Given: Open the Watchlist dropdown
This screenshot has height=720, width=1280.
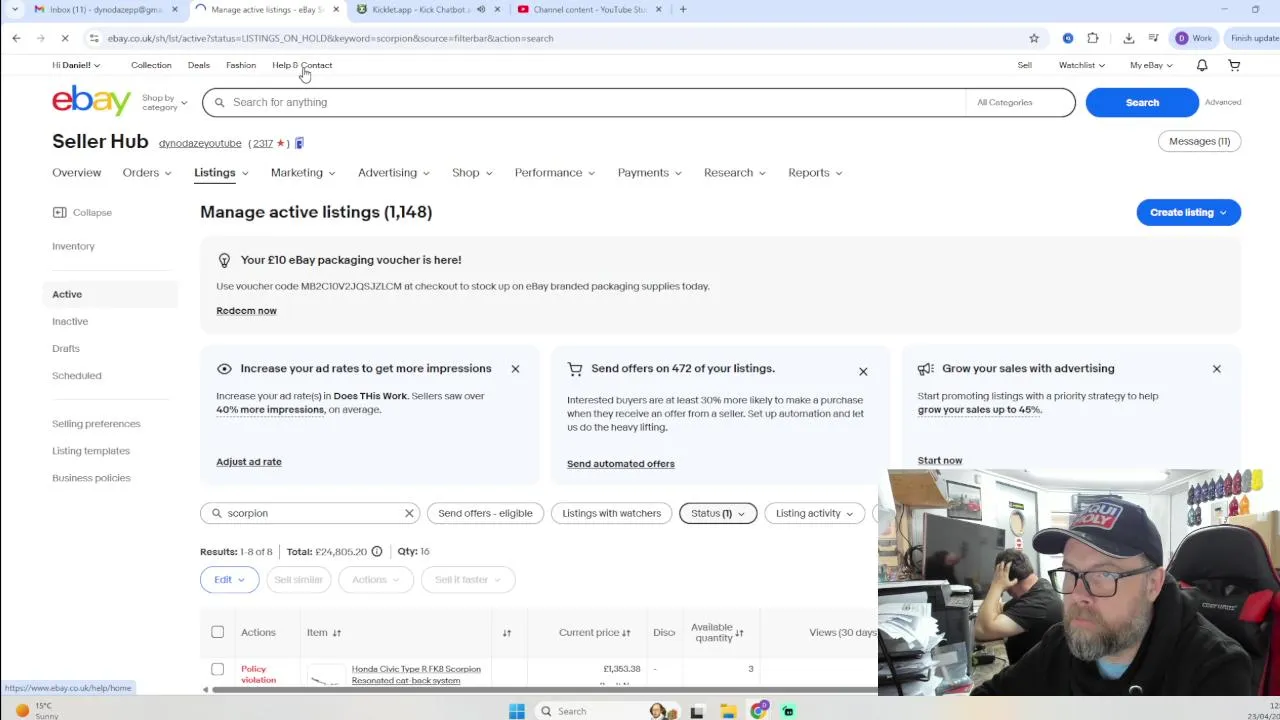Looking at the screenshot, I should [1082, 65].
